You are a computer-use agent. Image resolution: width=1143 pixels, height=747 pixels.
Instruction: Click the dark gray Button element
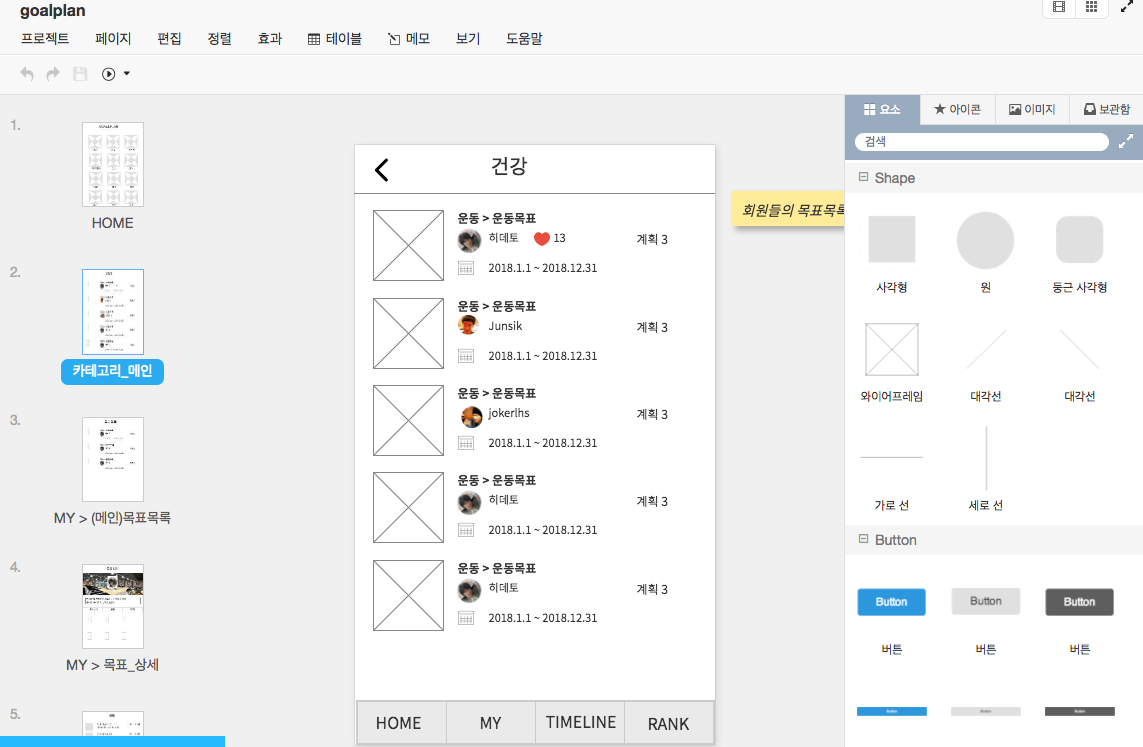[1079, 601]
